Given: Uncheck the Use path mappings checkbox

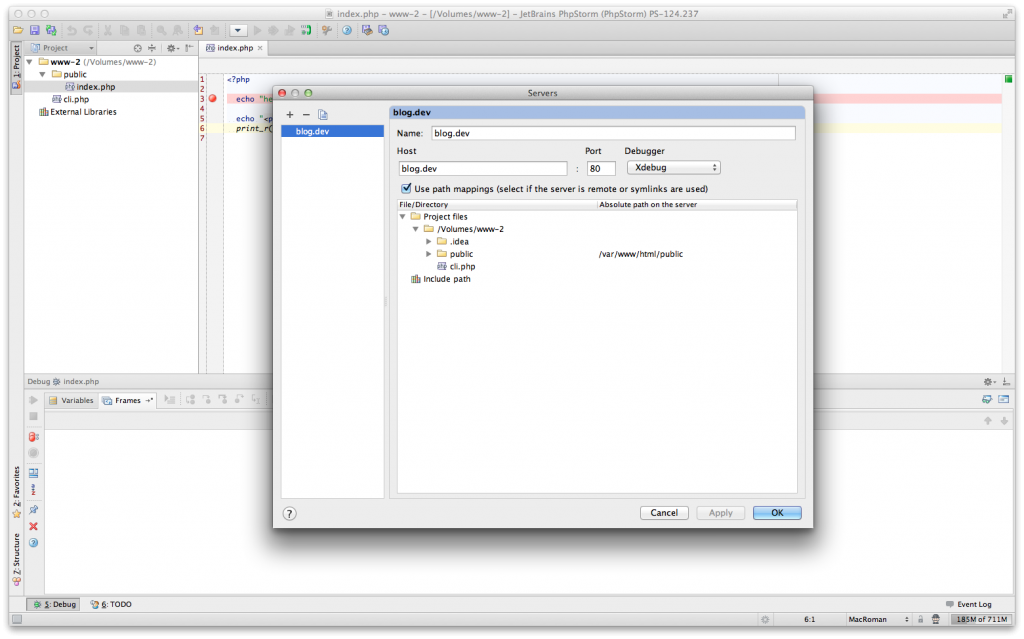Looking at the screenshot, I should [x=406, y=188].
